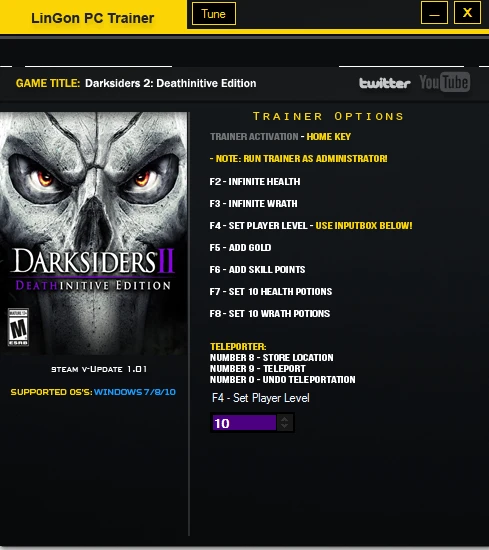Image resolution: width=489 pixels, height=550 pixels.
Task: Select the F5 - Add Gold option
Action: [240, 248]
